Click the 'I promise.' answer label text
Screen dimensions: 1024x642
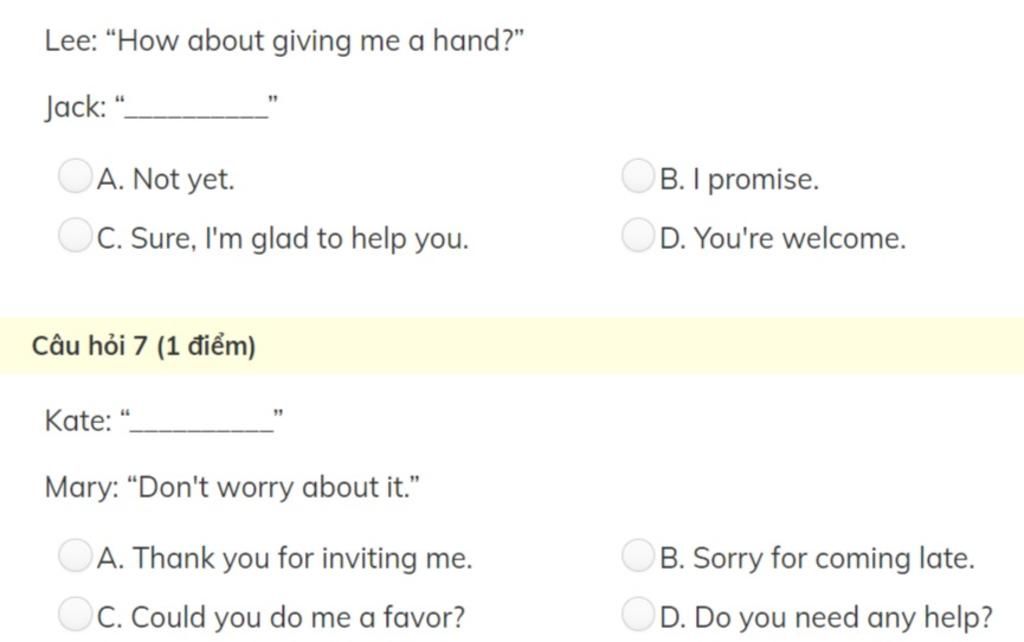pyautogui.click(x=756, y=180)
